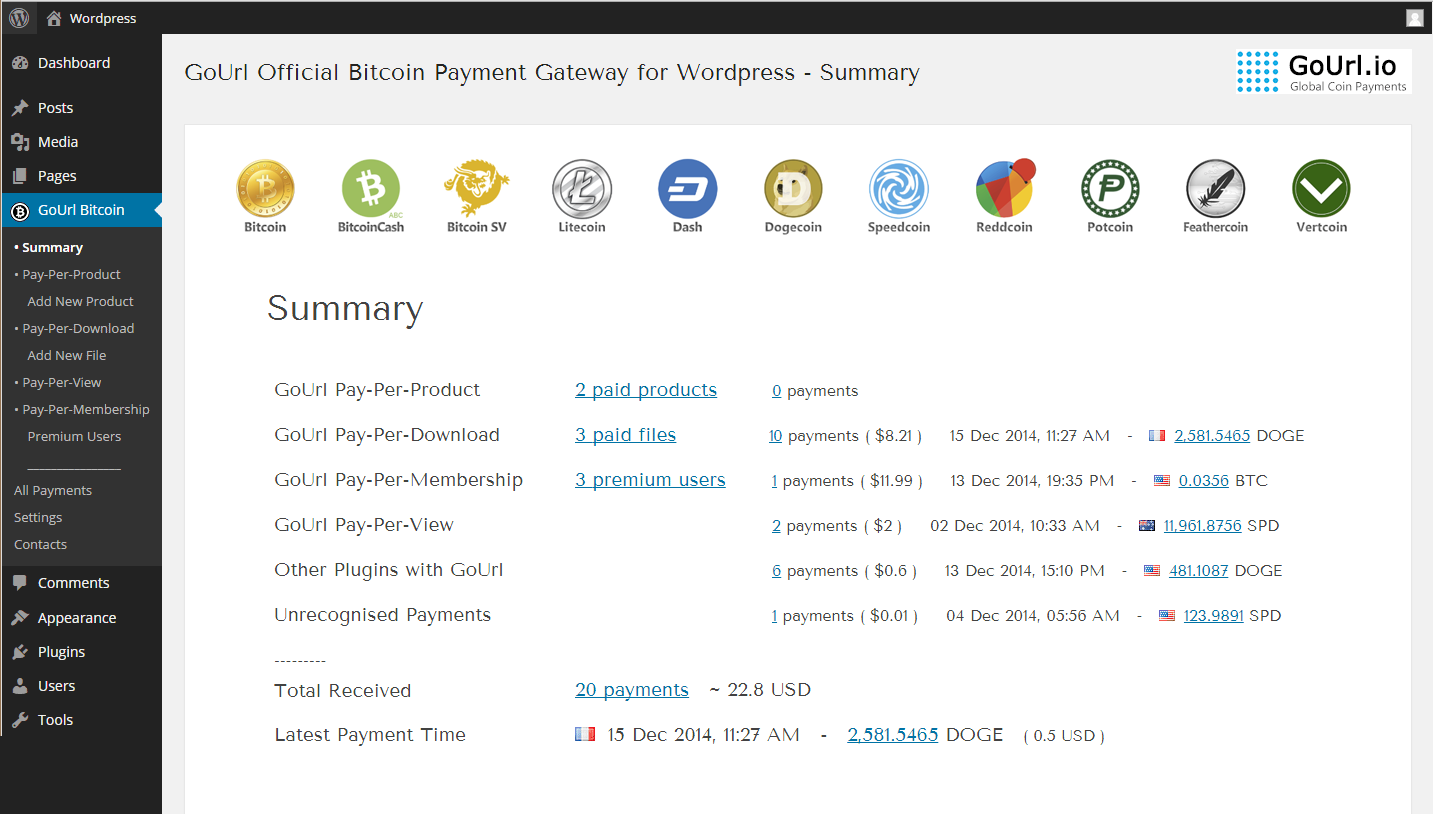1433x814 pixels.
Task: Click the BitcoinCash coin icon
Action: click(371, 189)
